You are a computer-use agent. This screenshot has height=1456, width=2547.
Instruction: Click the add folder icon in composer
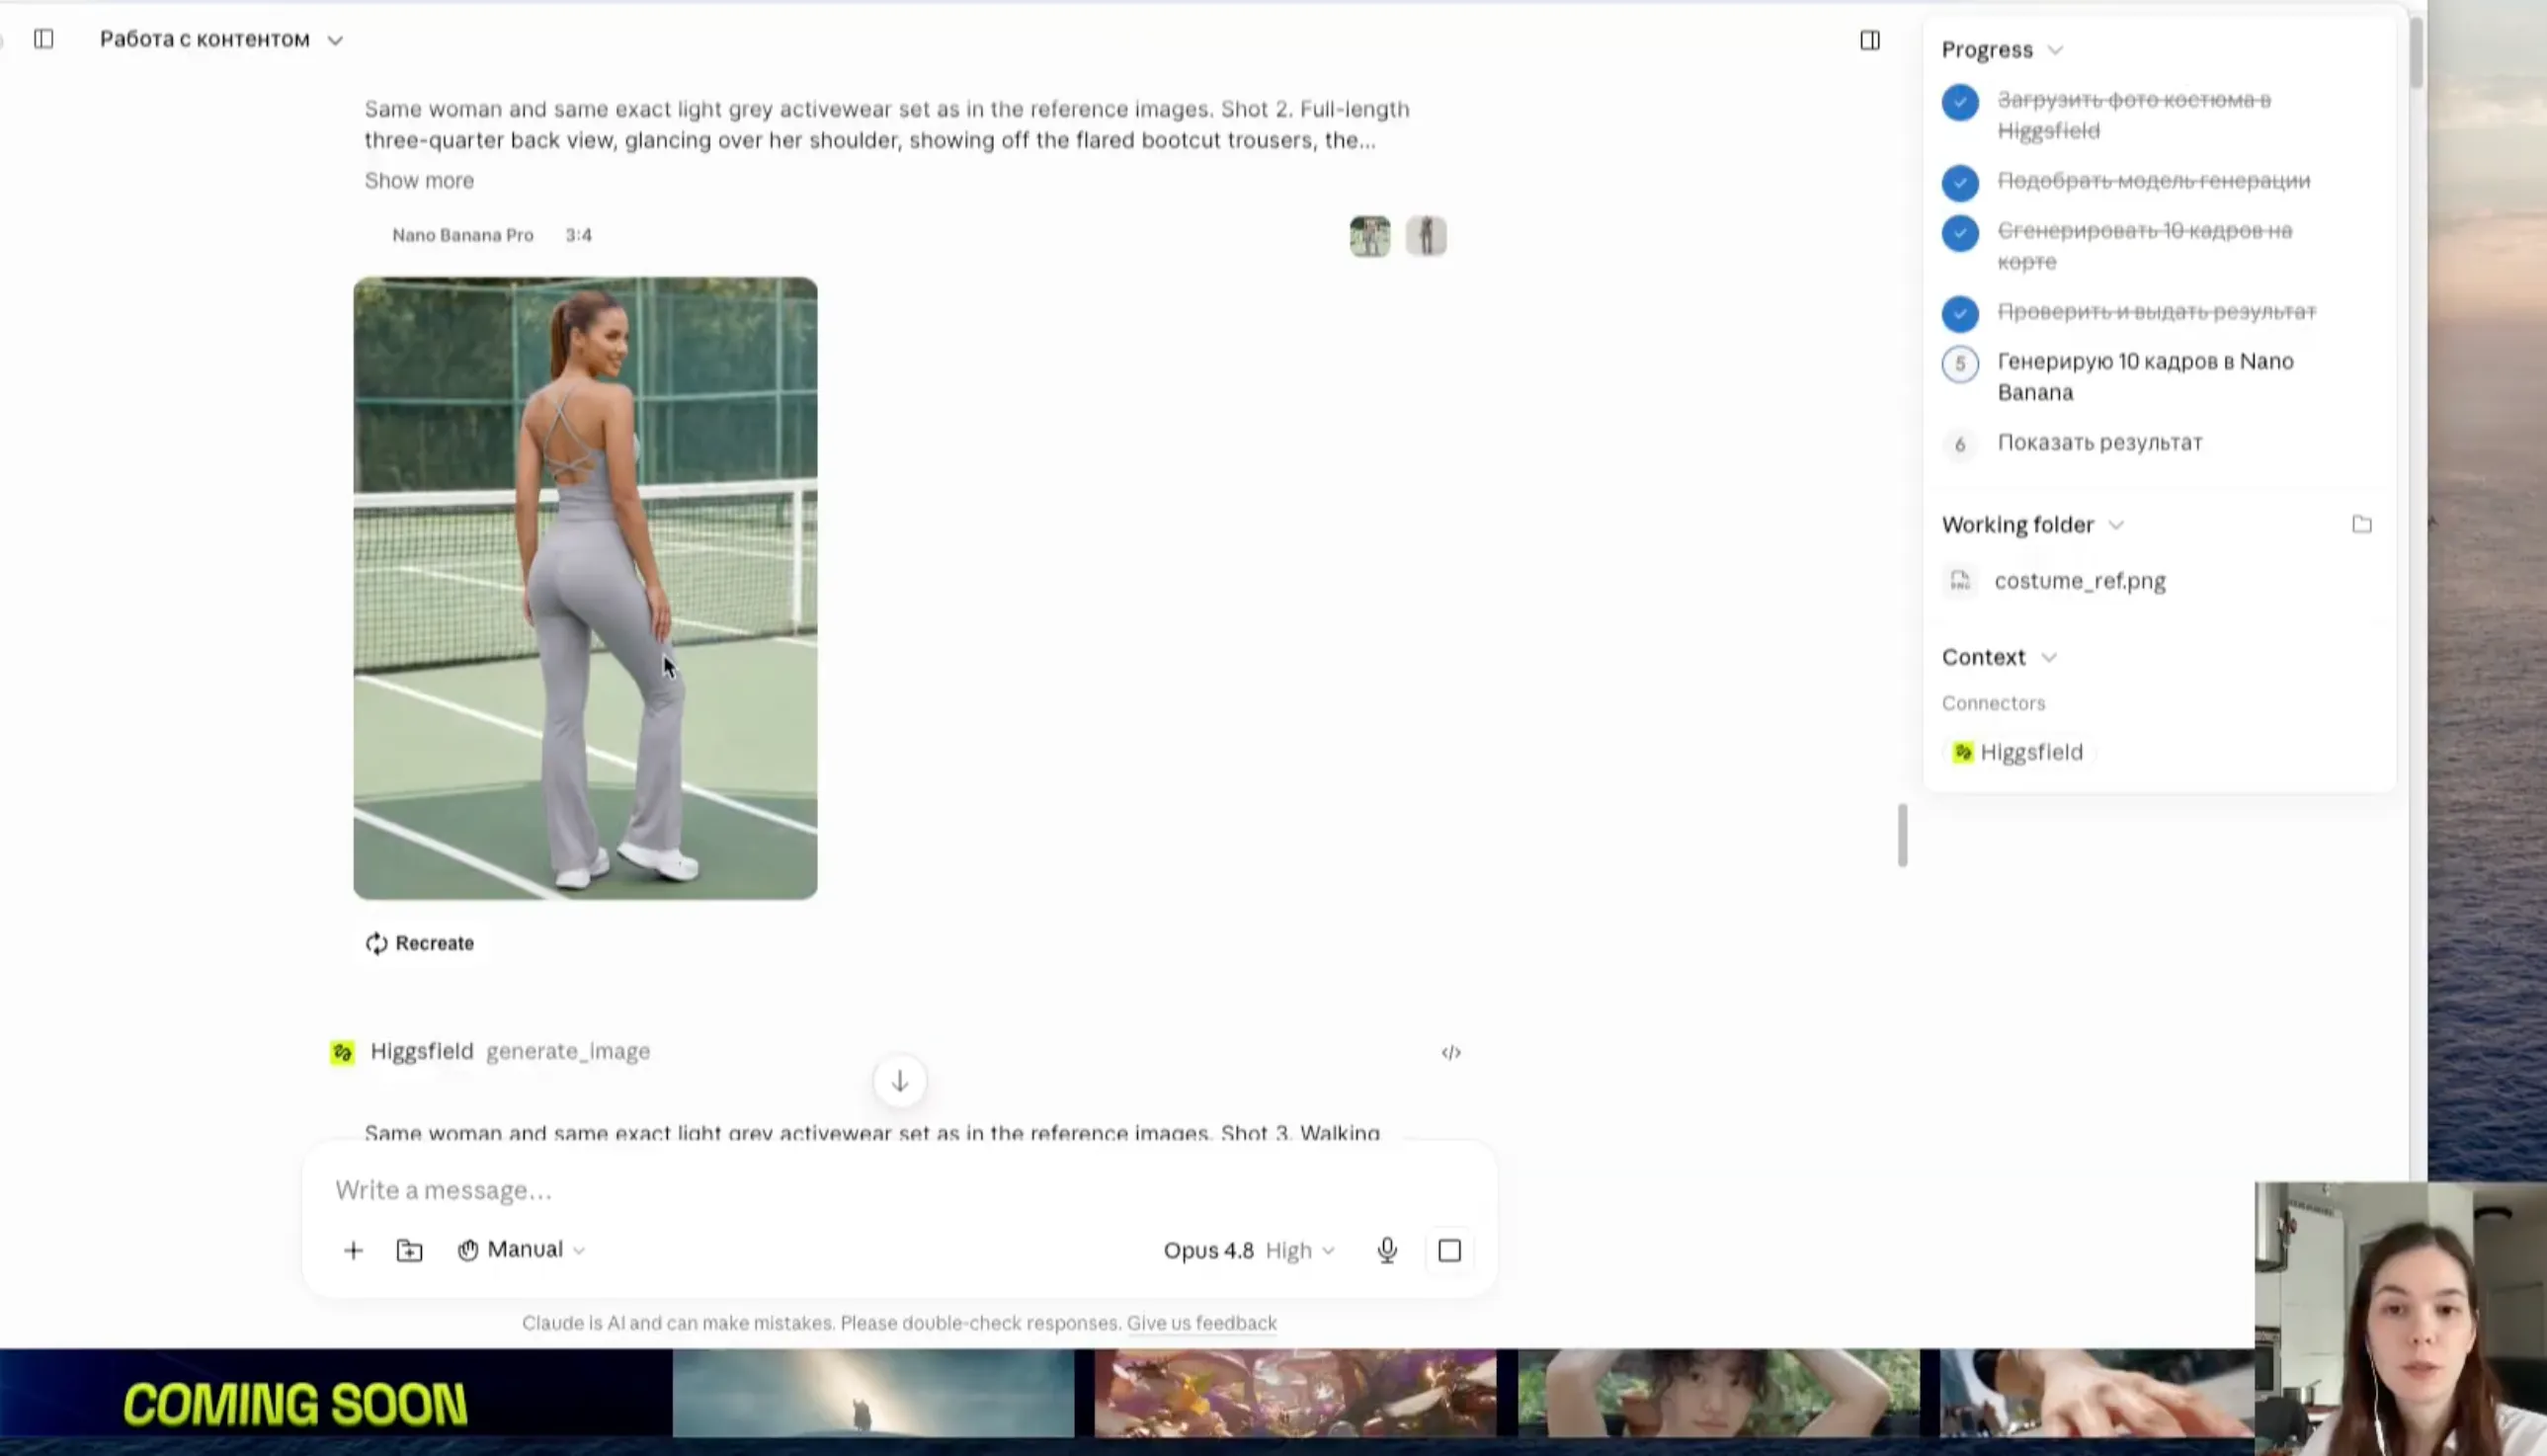409,1250
